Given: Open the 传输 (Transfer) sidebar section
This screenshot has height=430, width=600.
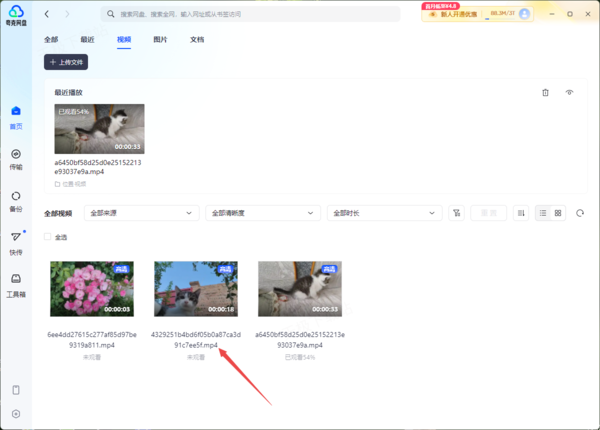Looking at the screenshot, I should coord(16,157).
